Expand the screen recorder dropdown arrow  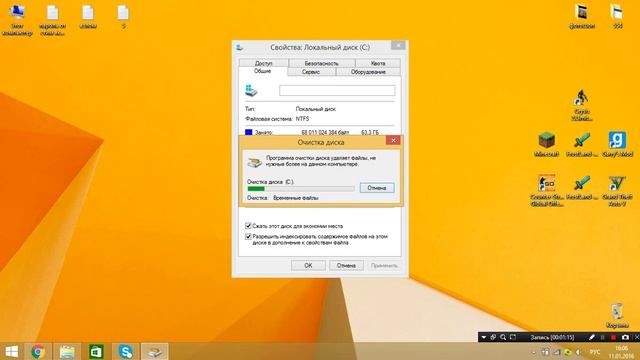click(484, 337)
